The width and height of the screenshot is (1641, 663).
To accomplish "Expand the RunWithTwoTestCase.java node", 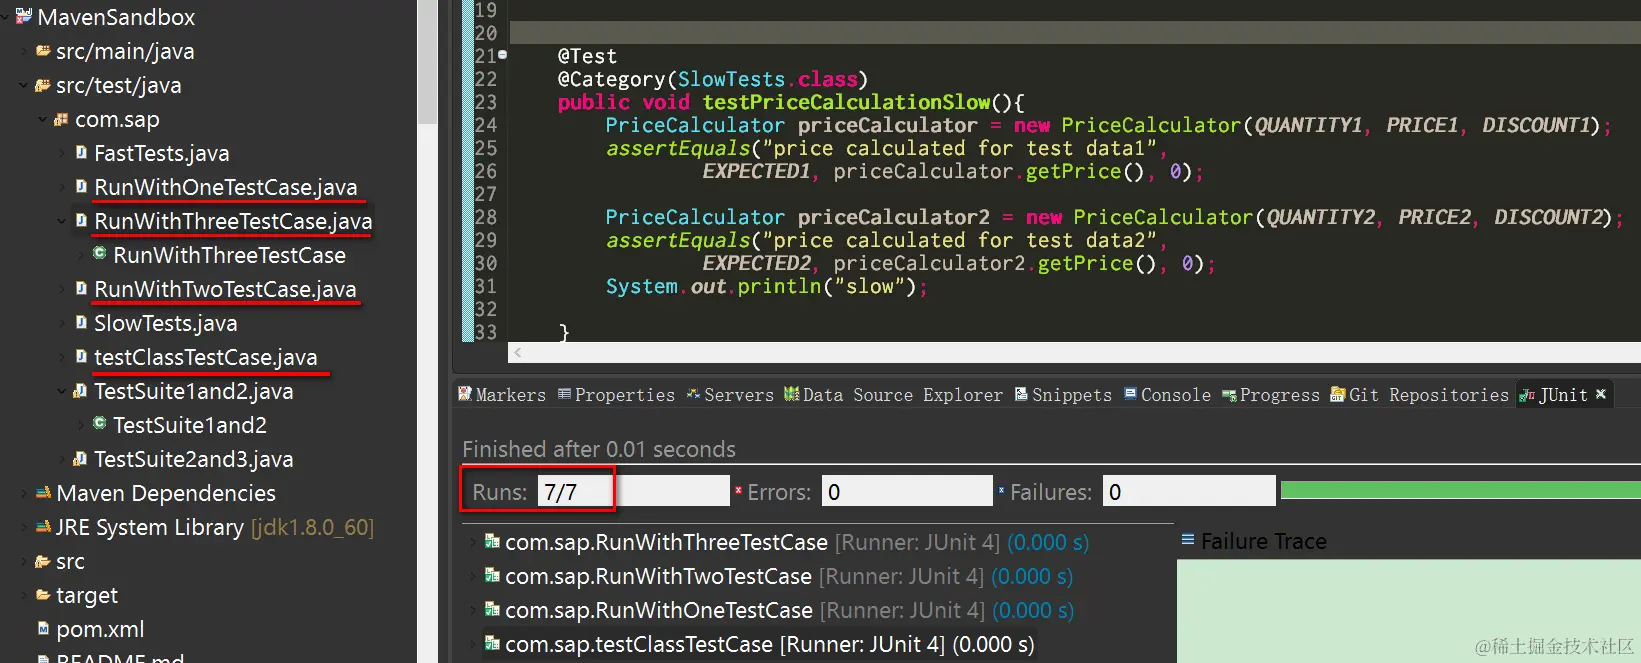I will (x=62, y=289).
